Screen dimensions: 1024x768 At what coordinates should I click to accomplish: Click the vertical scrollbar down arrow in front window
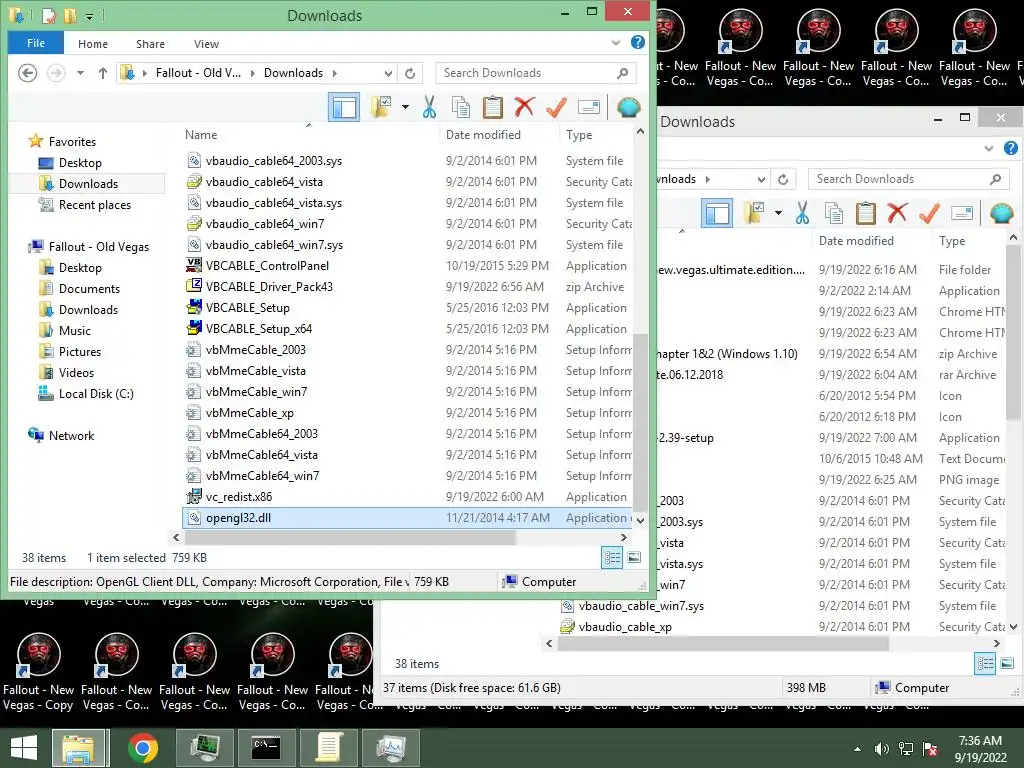tap(641, 520)
